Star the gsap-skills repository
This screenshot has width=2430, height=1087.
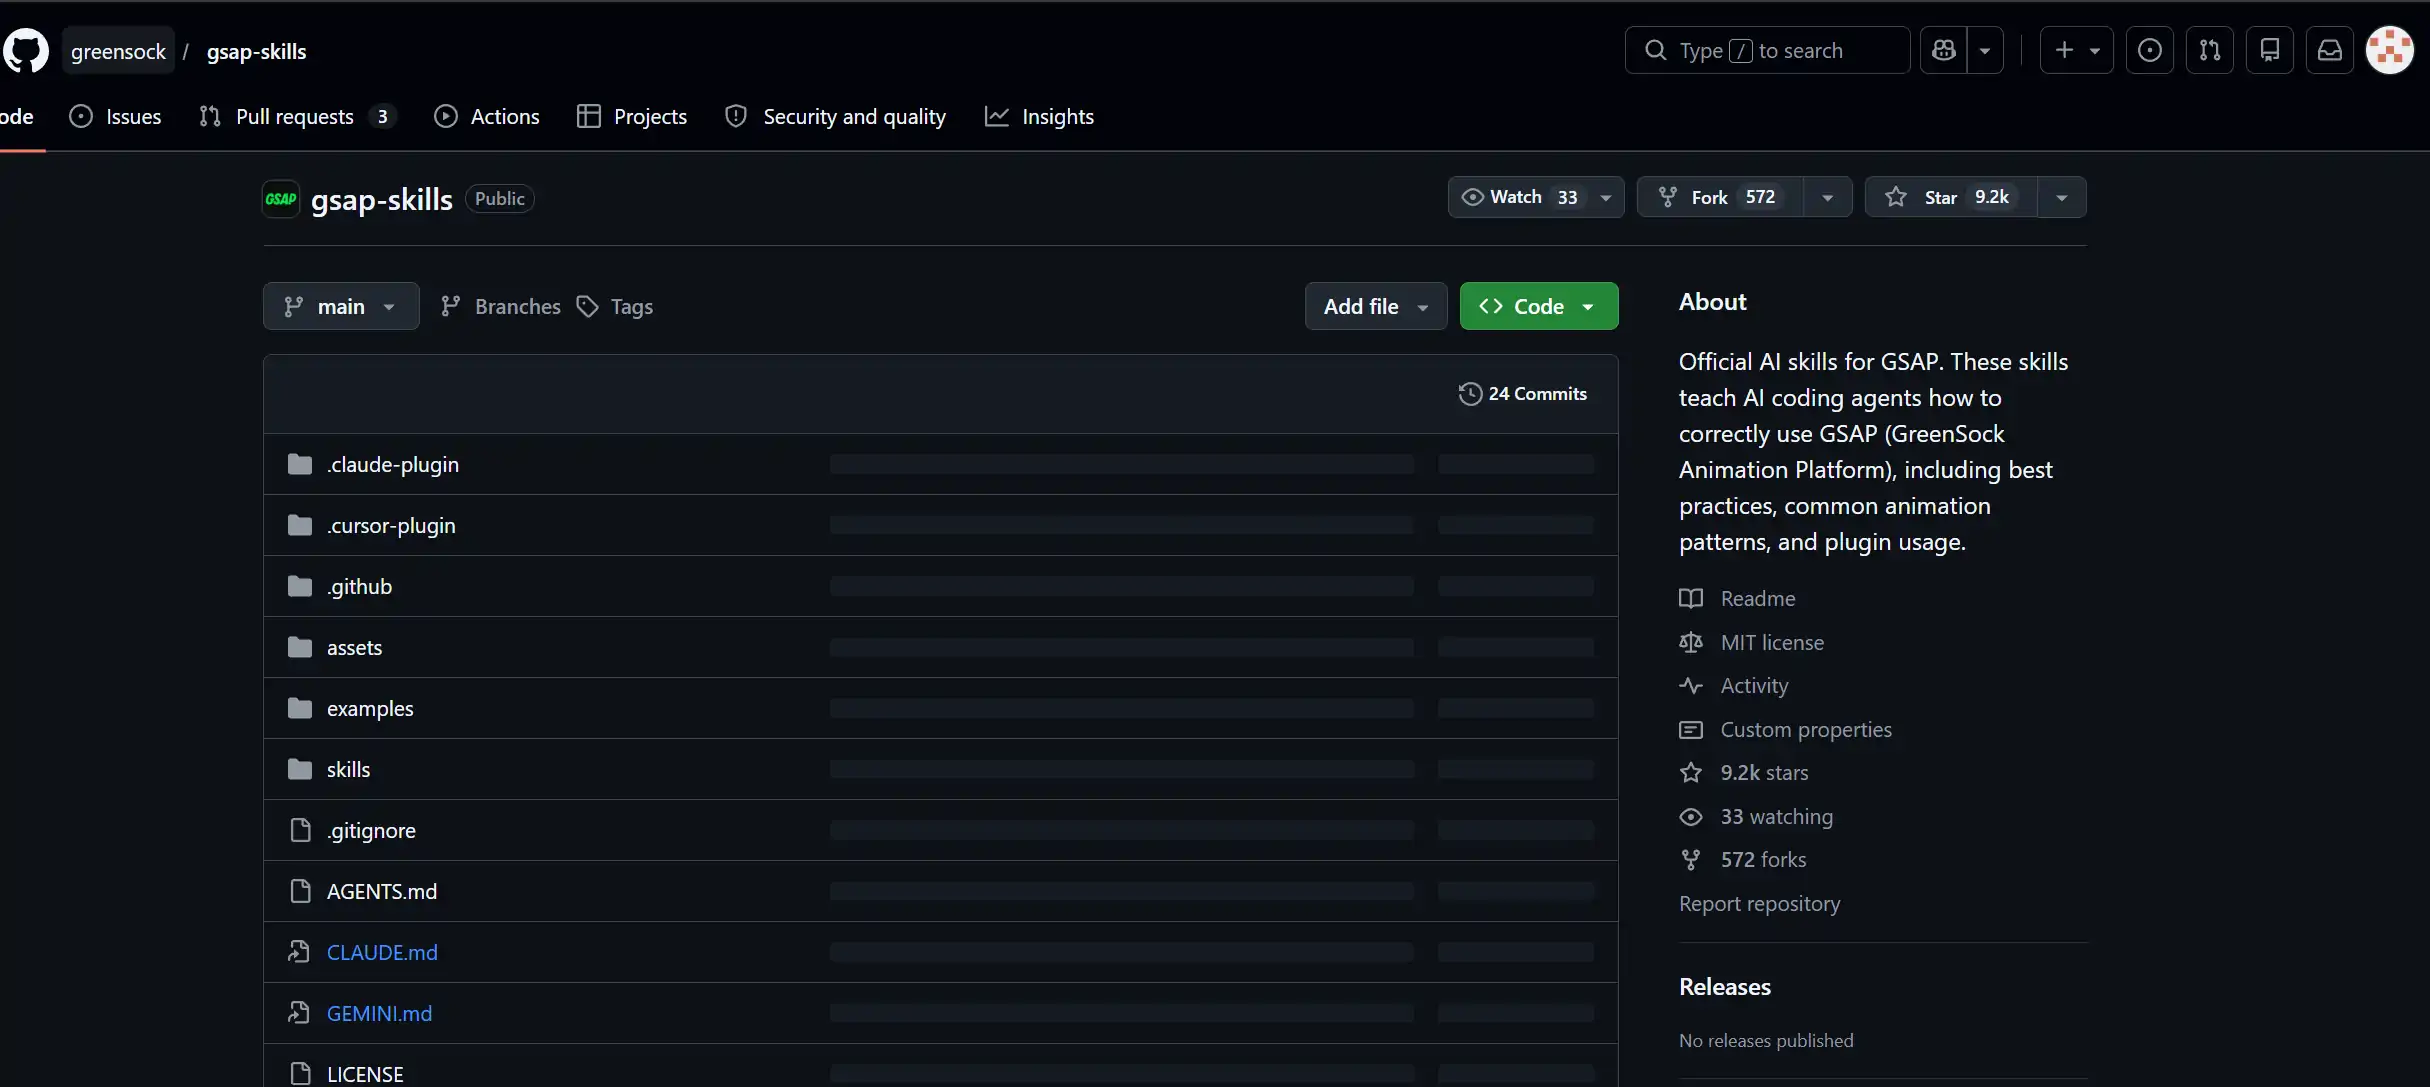pyautogui.click(x=1950, y=197)
